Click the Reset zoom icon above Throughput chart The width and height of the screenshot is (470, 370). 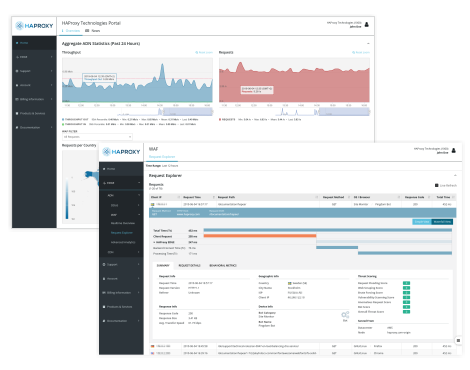pyautogui.click(x=197, y=52)
